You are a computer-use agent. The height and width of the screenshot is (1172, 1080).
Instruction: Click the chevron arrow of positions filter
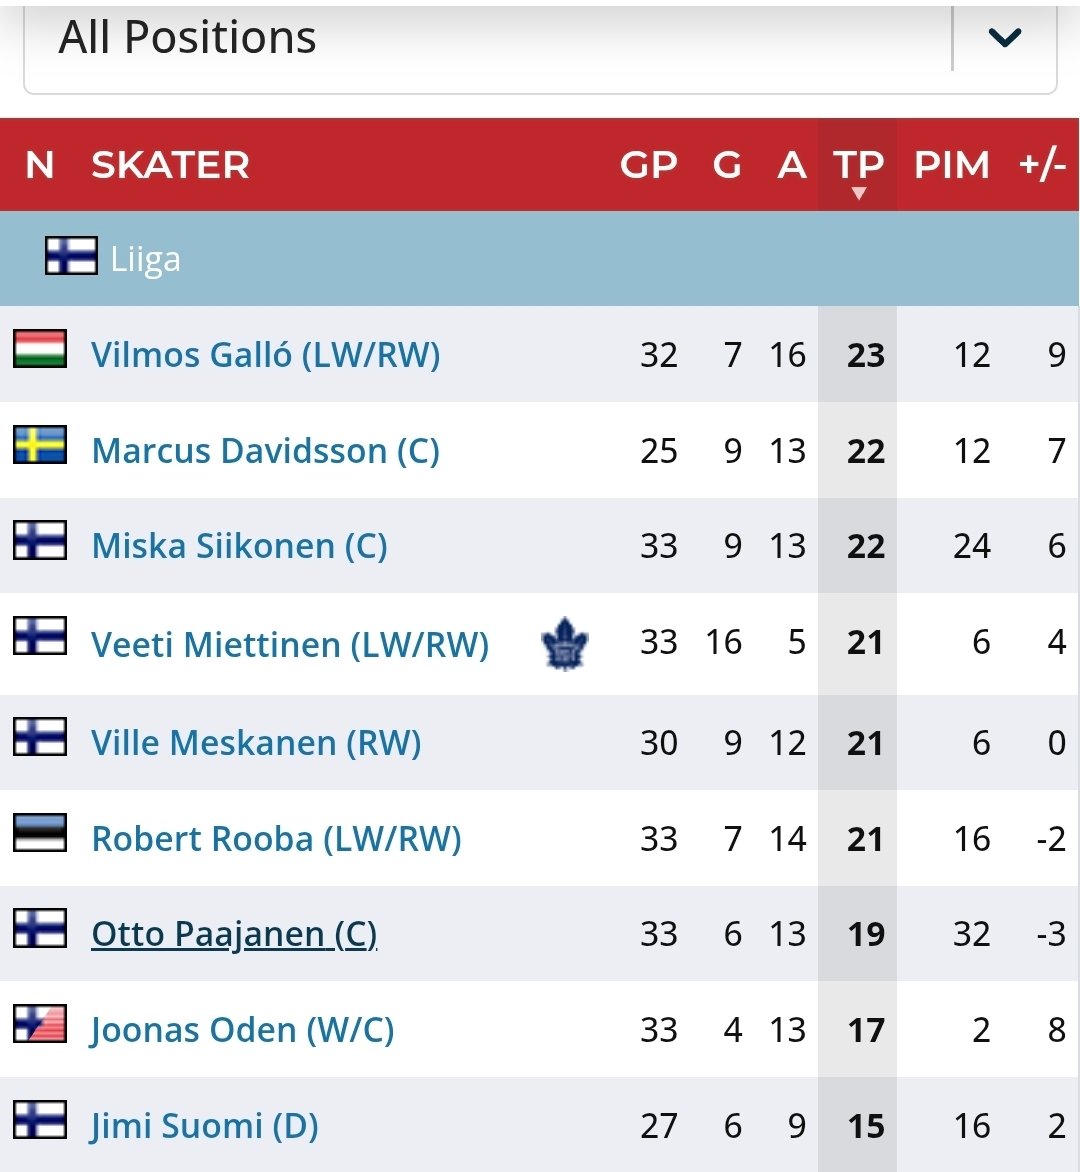[x=1004, y=40]
